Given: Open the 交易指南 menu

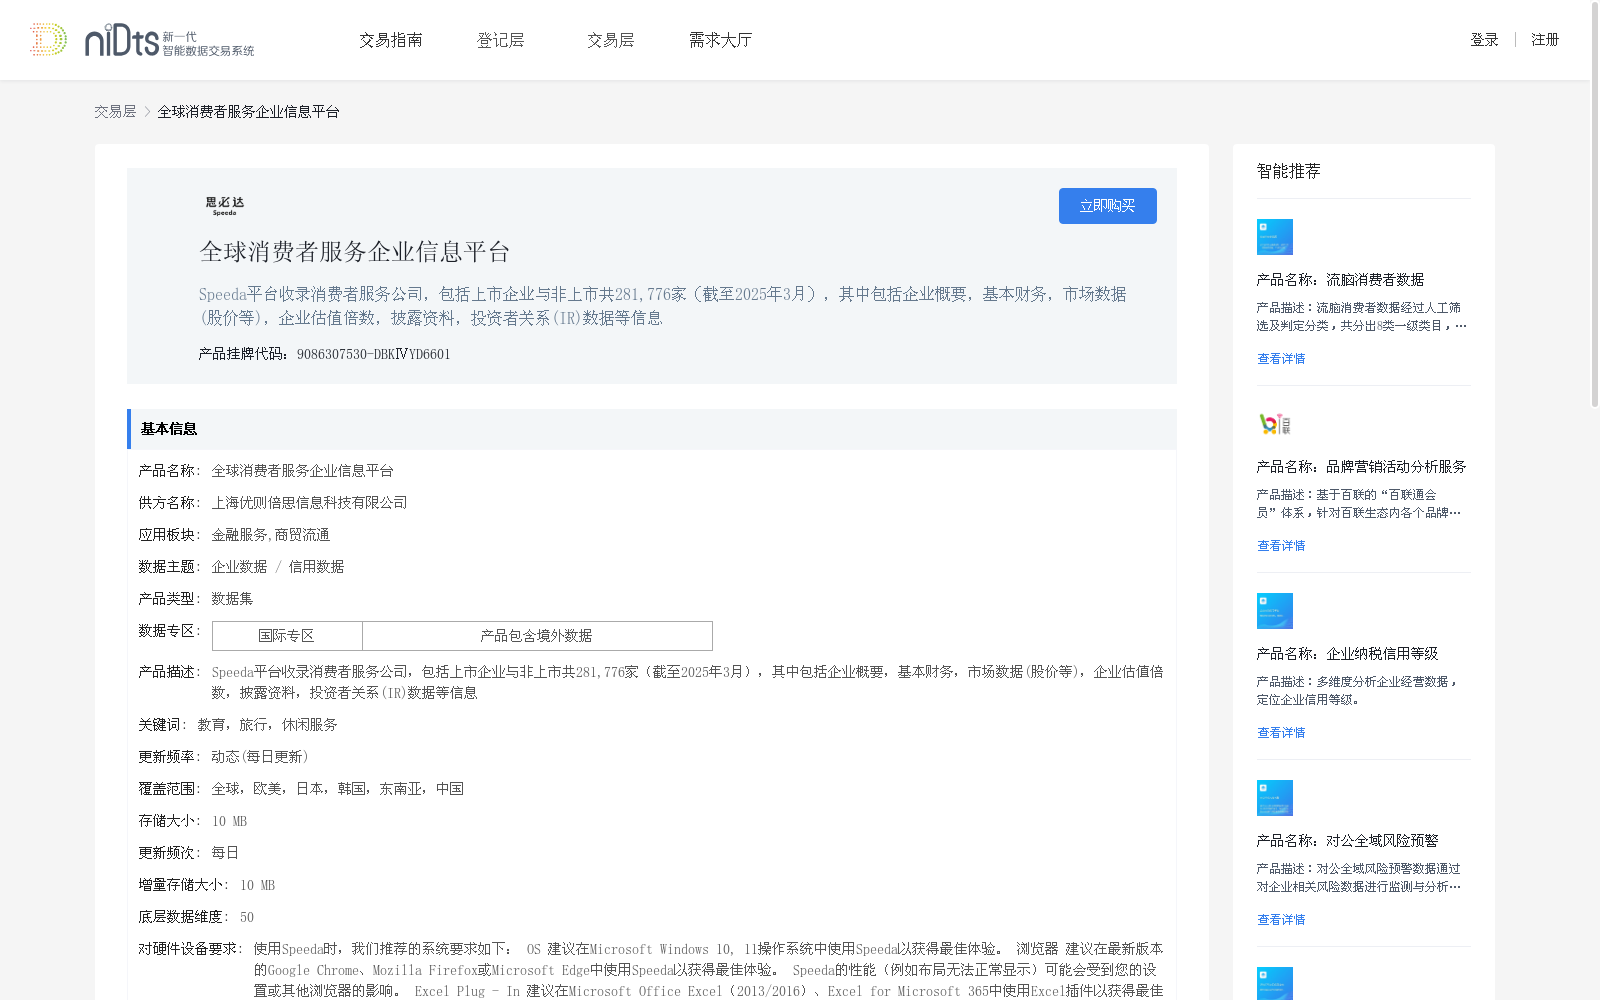Looking at the screenshot, I should [x=391, y=40].
